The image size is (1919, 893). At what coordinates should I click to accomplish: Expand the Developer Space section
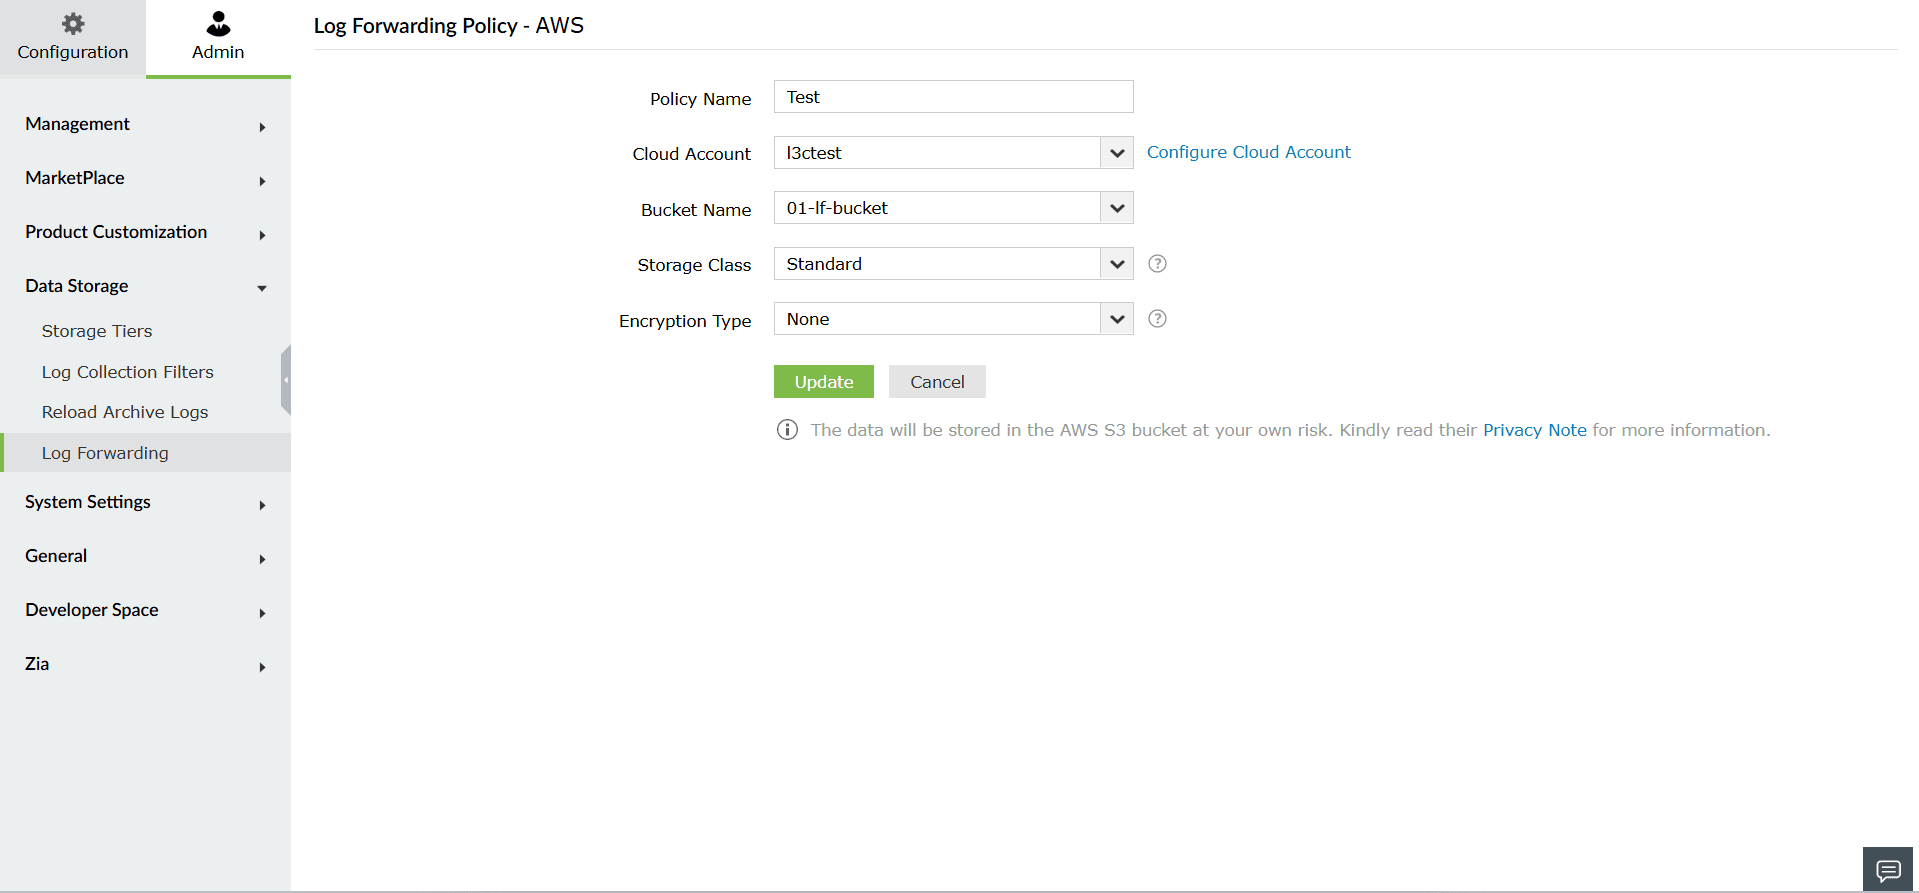pyautogui.click(x=145, y=610)
